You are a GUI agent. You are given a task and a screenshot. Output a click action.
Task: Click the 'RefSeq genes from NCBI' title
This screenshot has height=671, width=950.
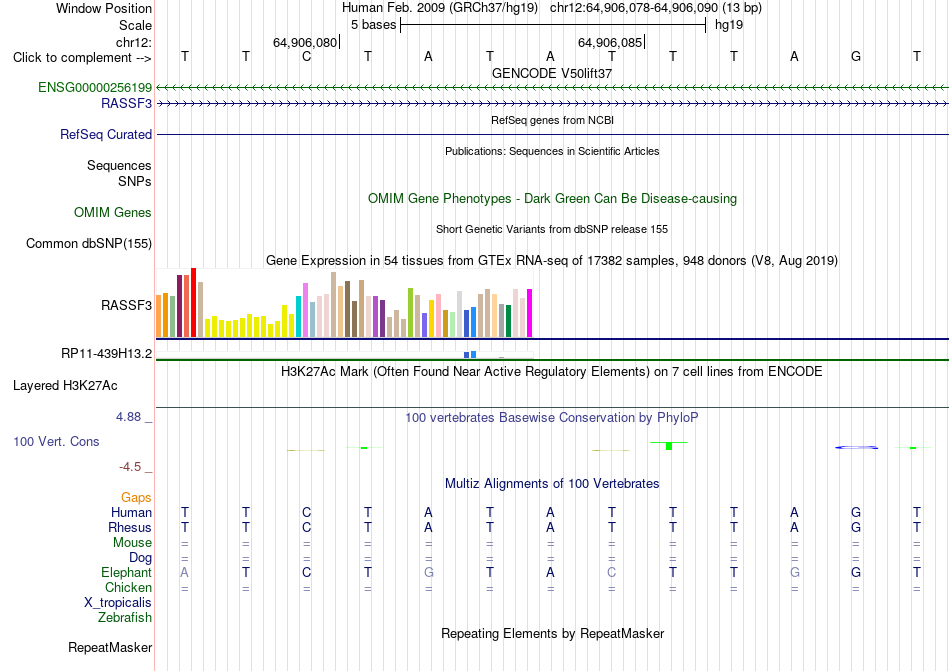[553, 120]
